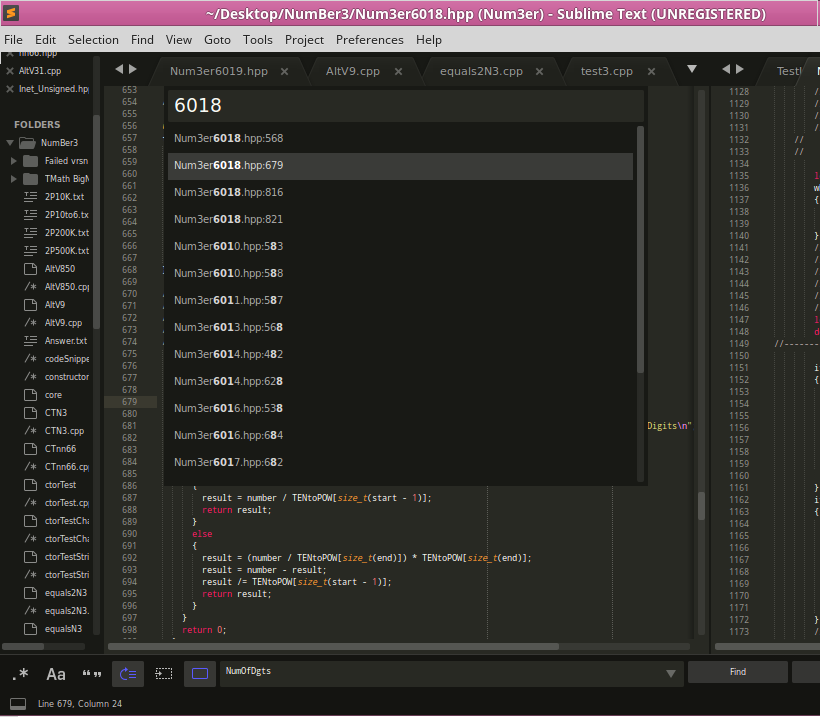Toggle case sensitive search option
This screenshot has height=717, width=820.
click(x=56, y=673)
